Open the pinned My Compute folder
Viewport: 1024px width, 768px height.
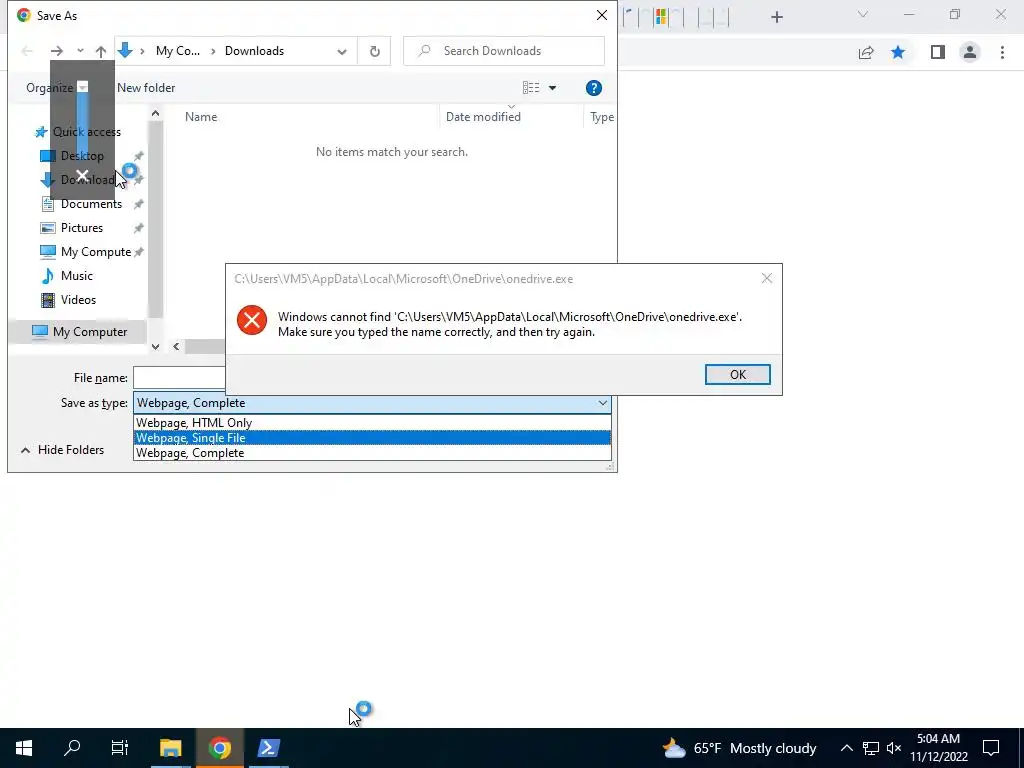click(x=95, y=251)
